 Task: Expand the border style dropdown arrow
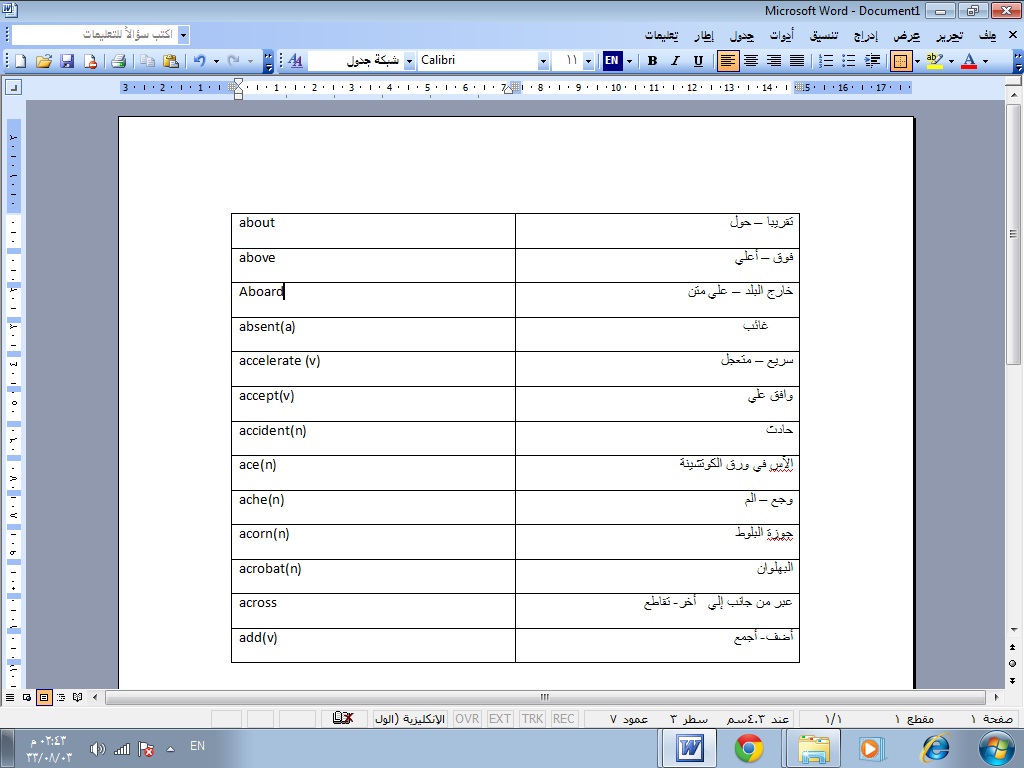(x=918, y=61)
